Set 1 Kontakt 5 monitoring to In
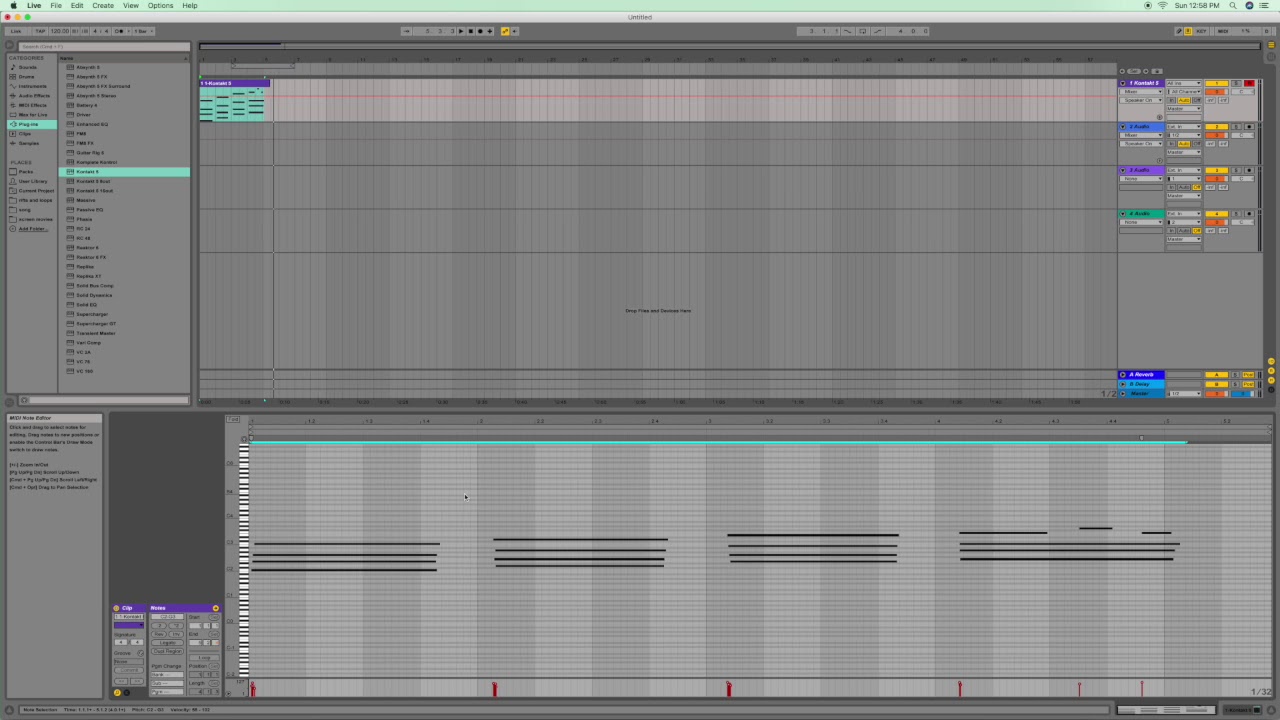The width and height of the screenshot is (1280, 720). 1172,100
